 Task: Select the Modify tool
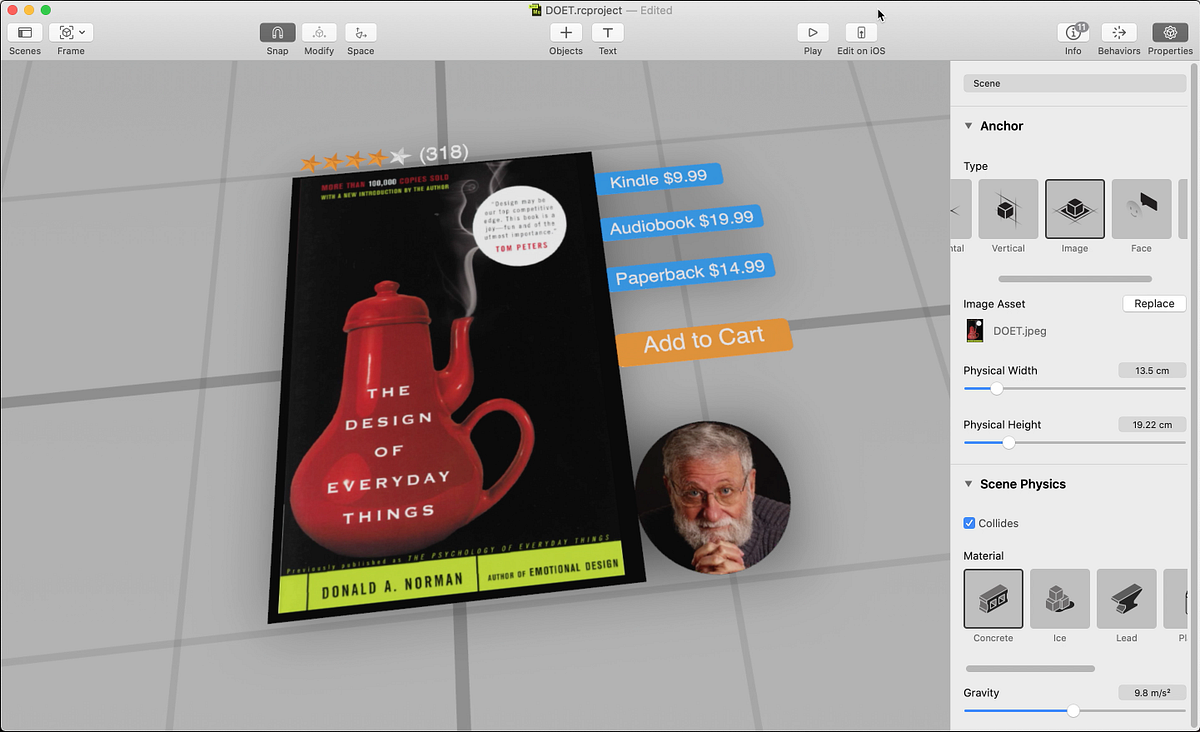pos(319,33)
